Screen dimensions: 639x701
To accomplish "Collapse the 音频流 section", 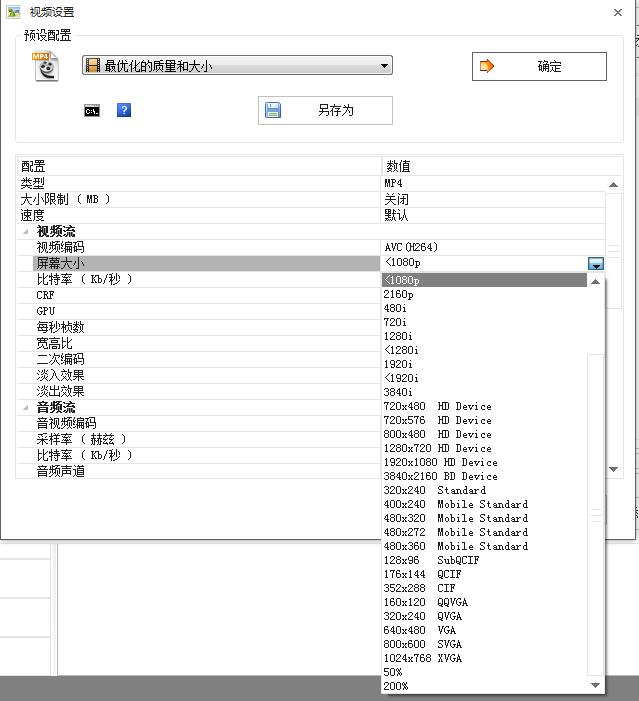I will pos(26,407).
